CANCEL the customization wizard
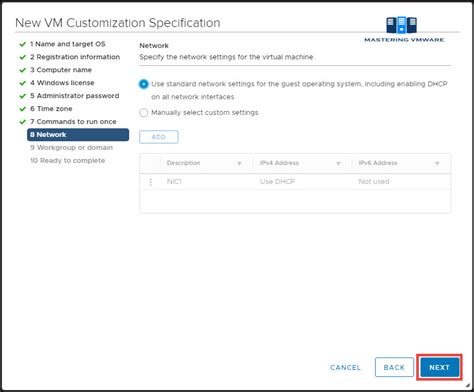 coord(345,367)
